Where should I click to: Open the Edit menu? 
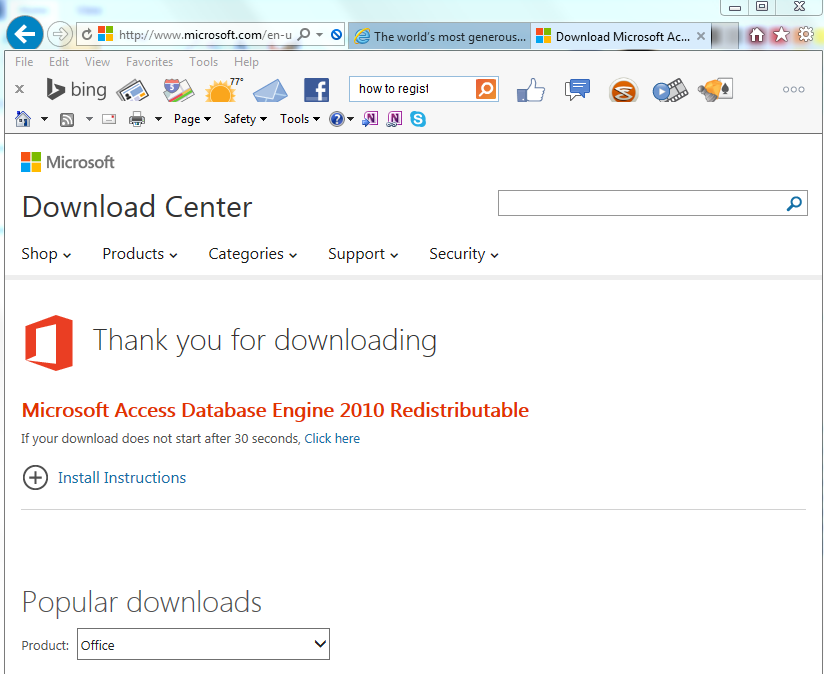click(59, 62)
